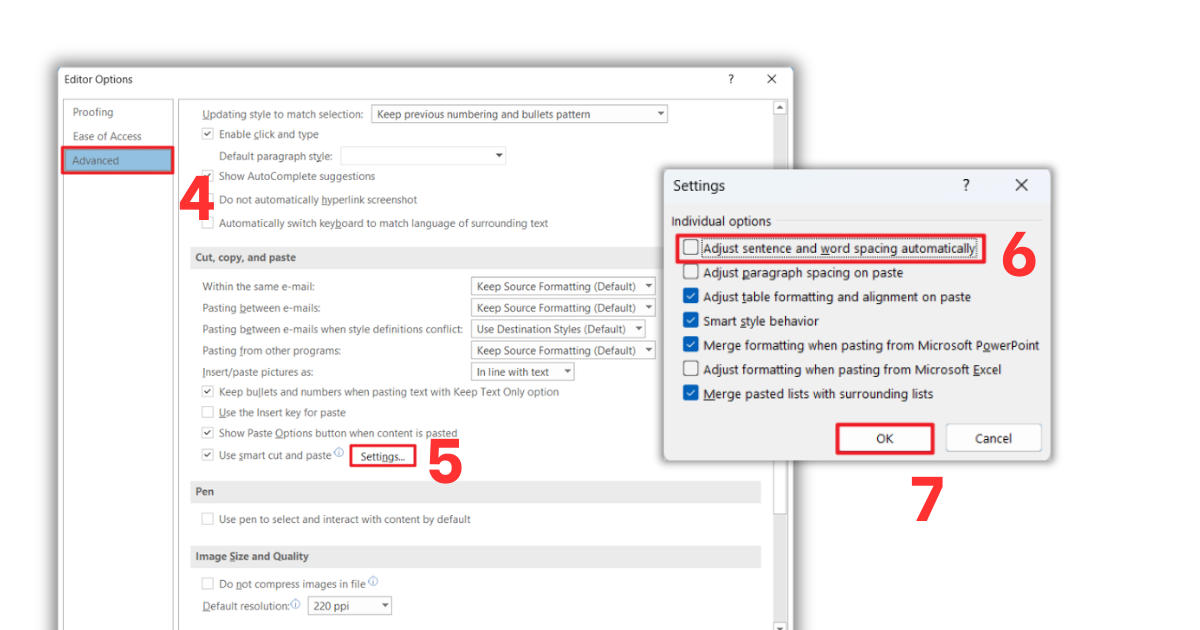The image size is (1200, 630).
Task: Toggle Use the Insert key for paste
Action: 208,412
